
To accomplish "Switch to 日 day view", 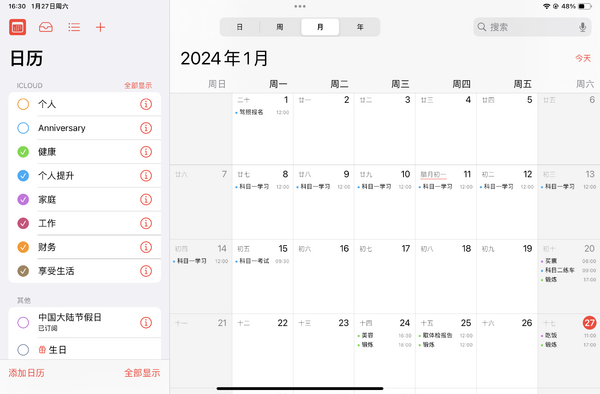I will [x=240, y=27].
